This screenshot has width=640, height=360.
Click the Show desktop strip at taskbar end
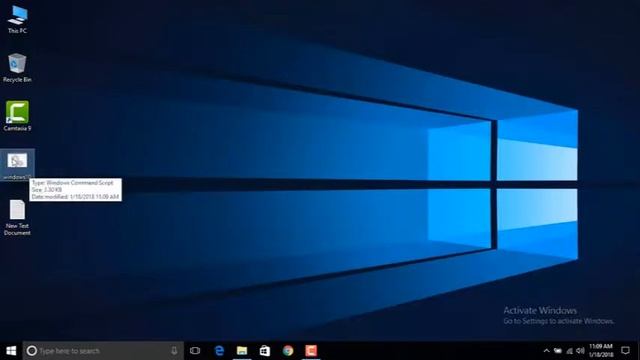coord(638,351)
